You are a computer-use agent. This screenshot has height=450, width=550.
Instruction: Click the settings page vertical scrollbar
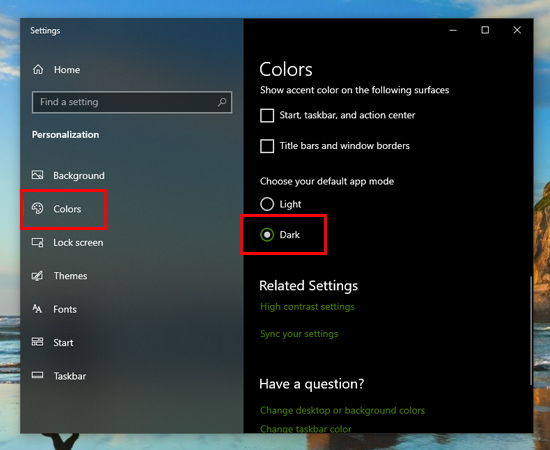531,330
